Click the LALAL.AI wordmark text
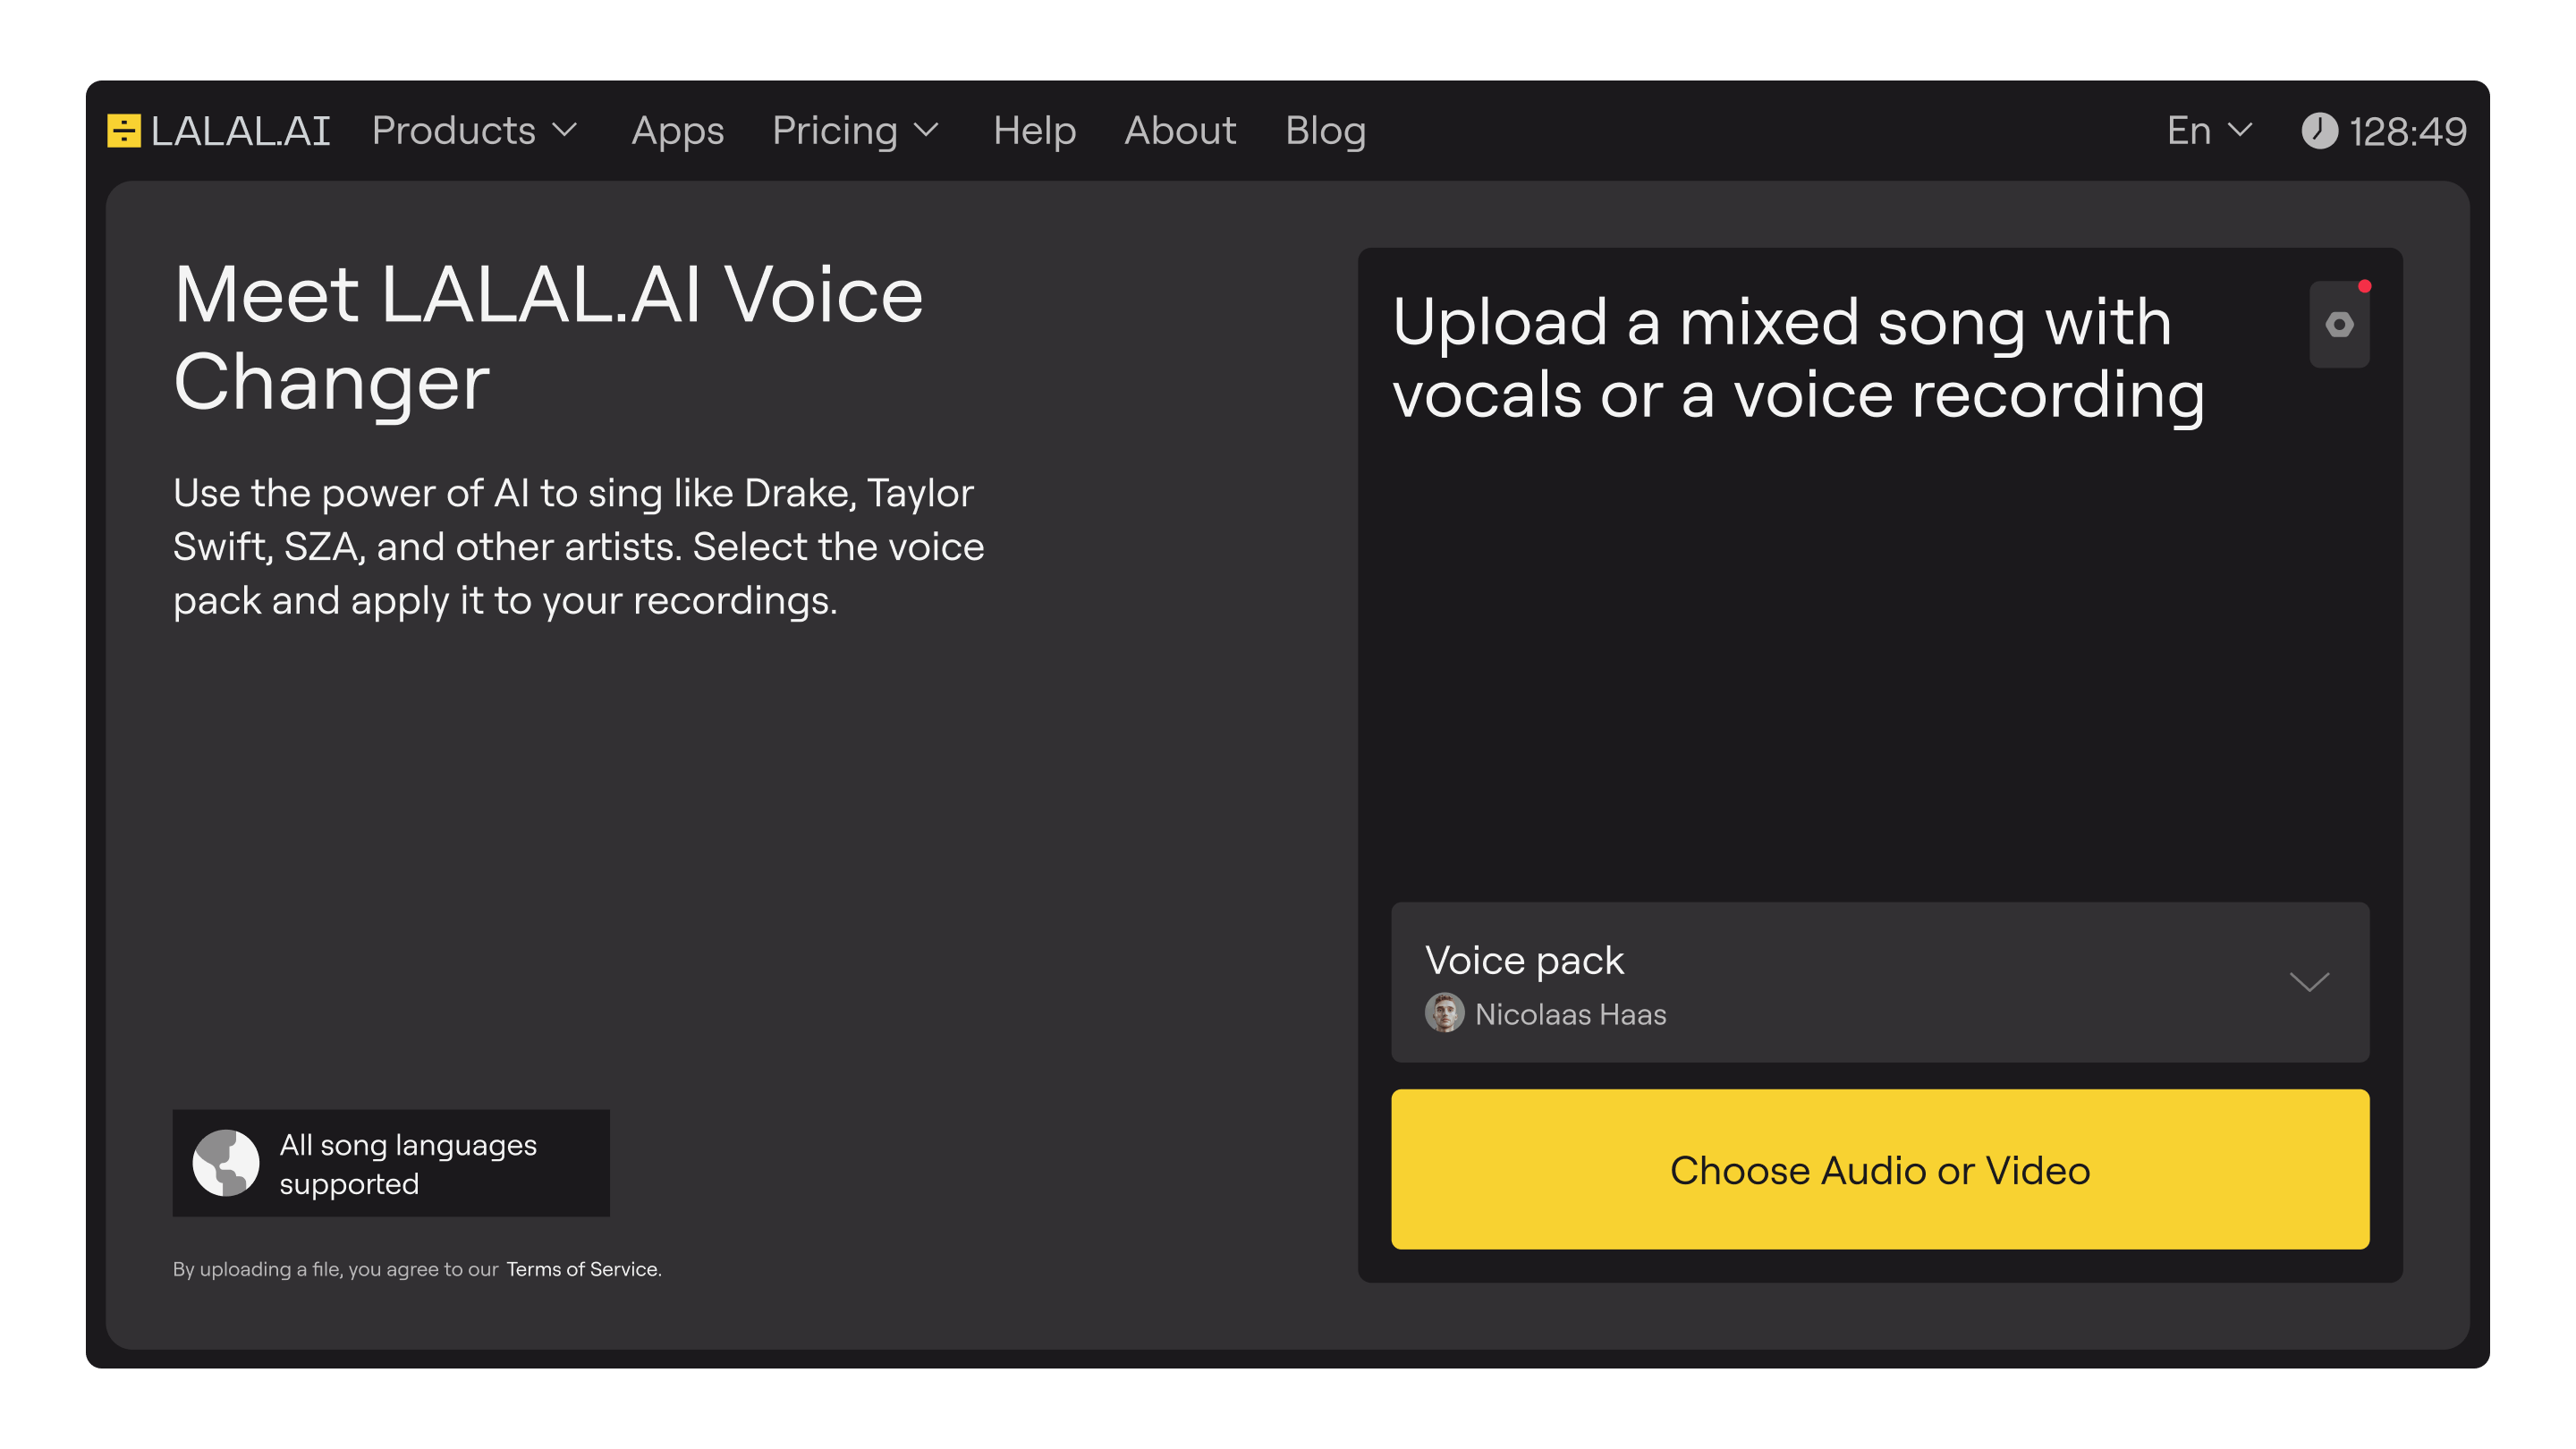This screenshot has width=2576, height=1449. 240,131
